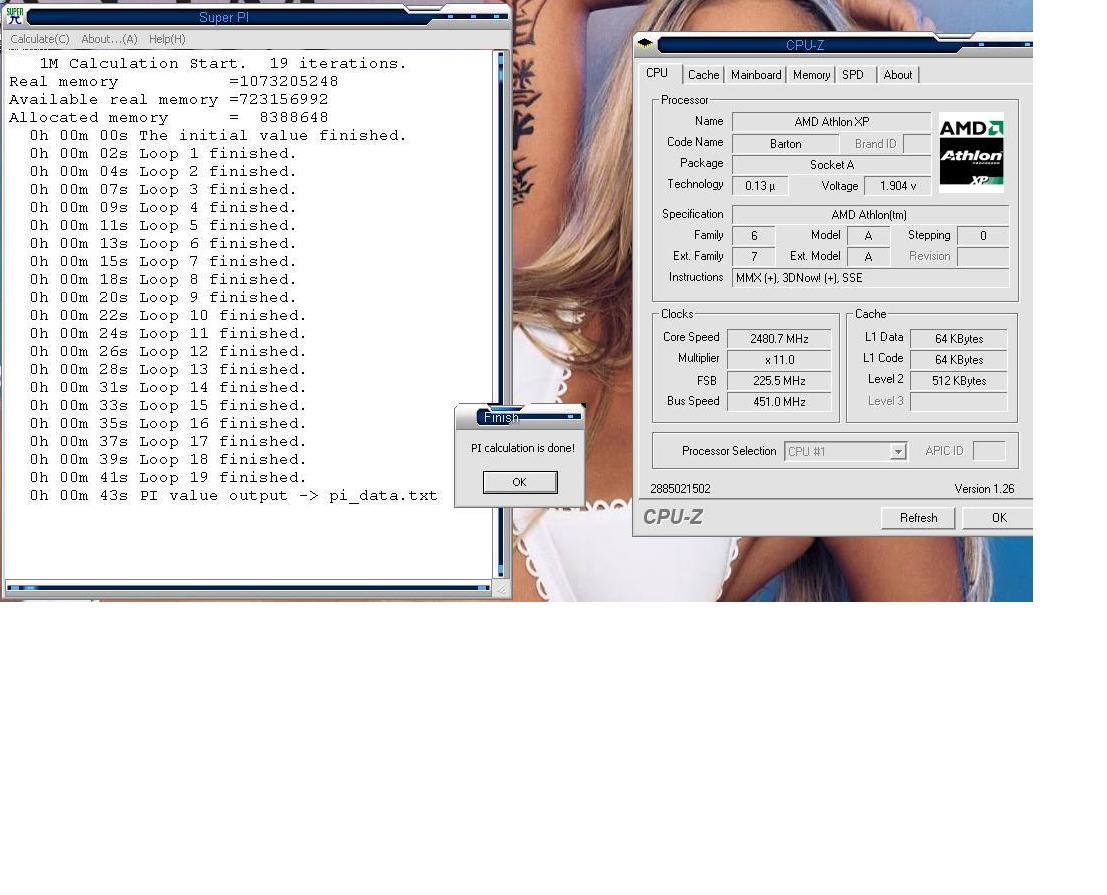Switch to the CPU tab in CPU-Z
1107x895 pixels.
(x=657, y=73)
